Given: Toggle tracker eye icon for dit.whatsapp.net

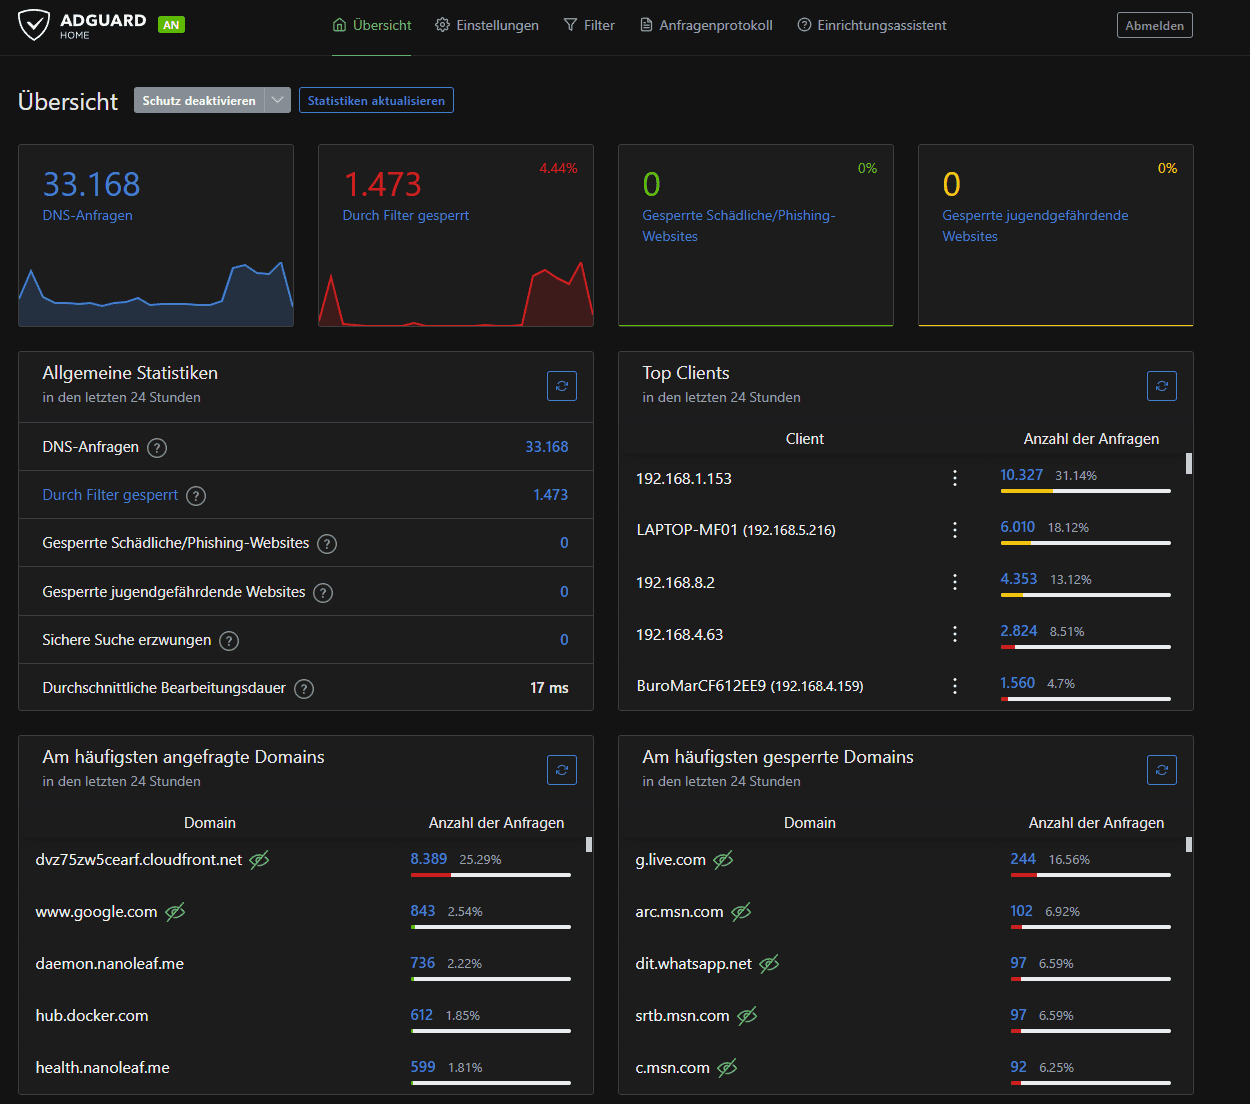Looking at the screenshot, I should click(x=769, y=964).
